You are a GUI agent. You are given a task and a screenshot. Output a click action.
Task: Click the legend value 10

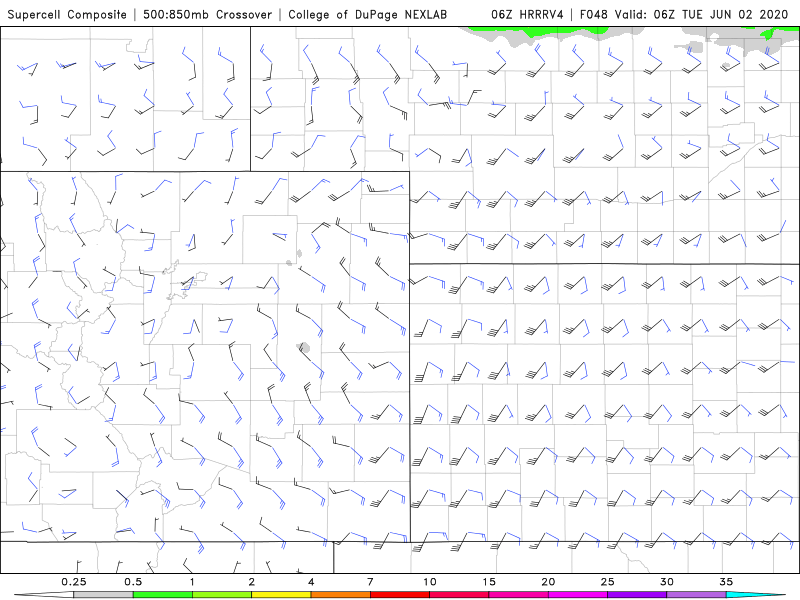click(x=430, y=582)
